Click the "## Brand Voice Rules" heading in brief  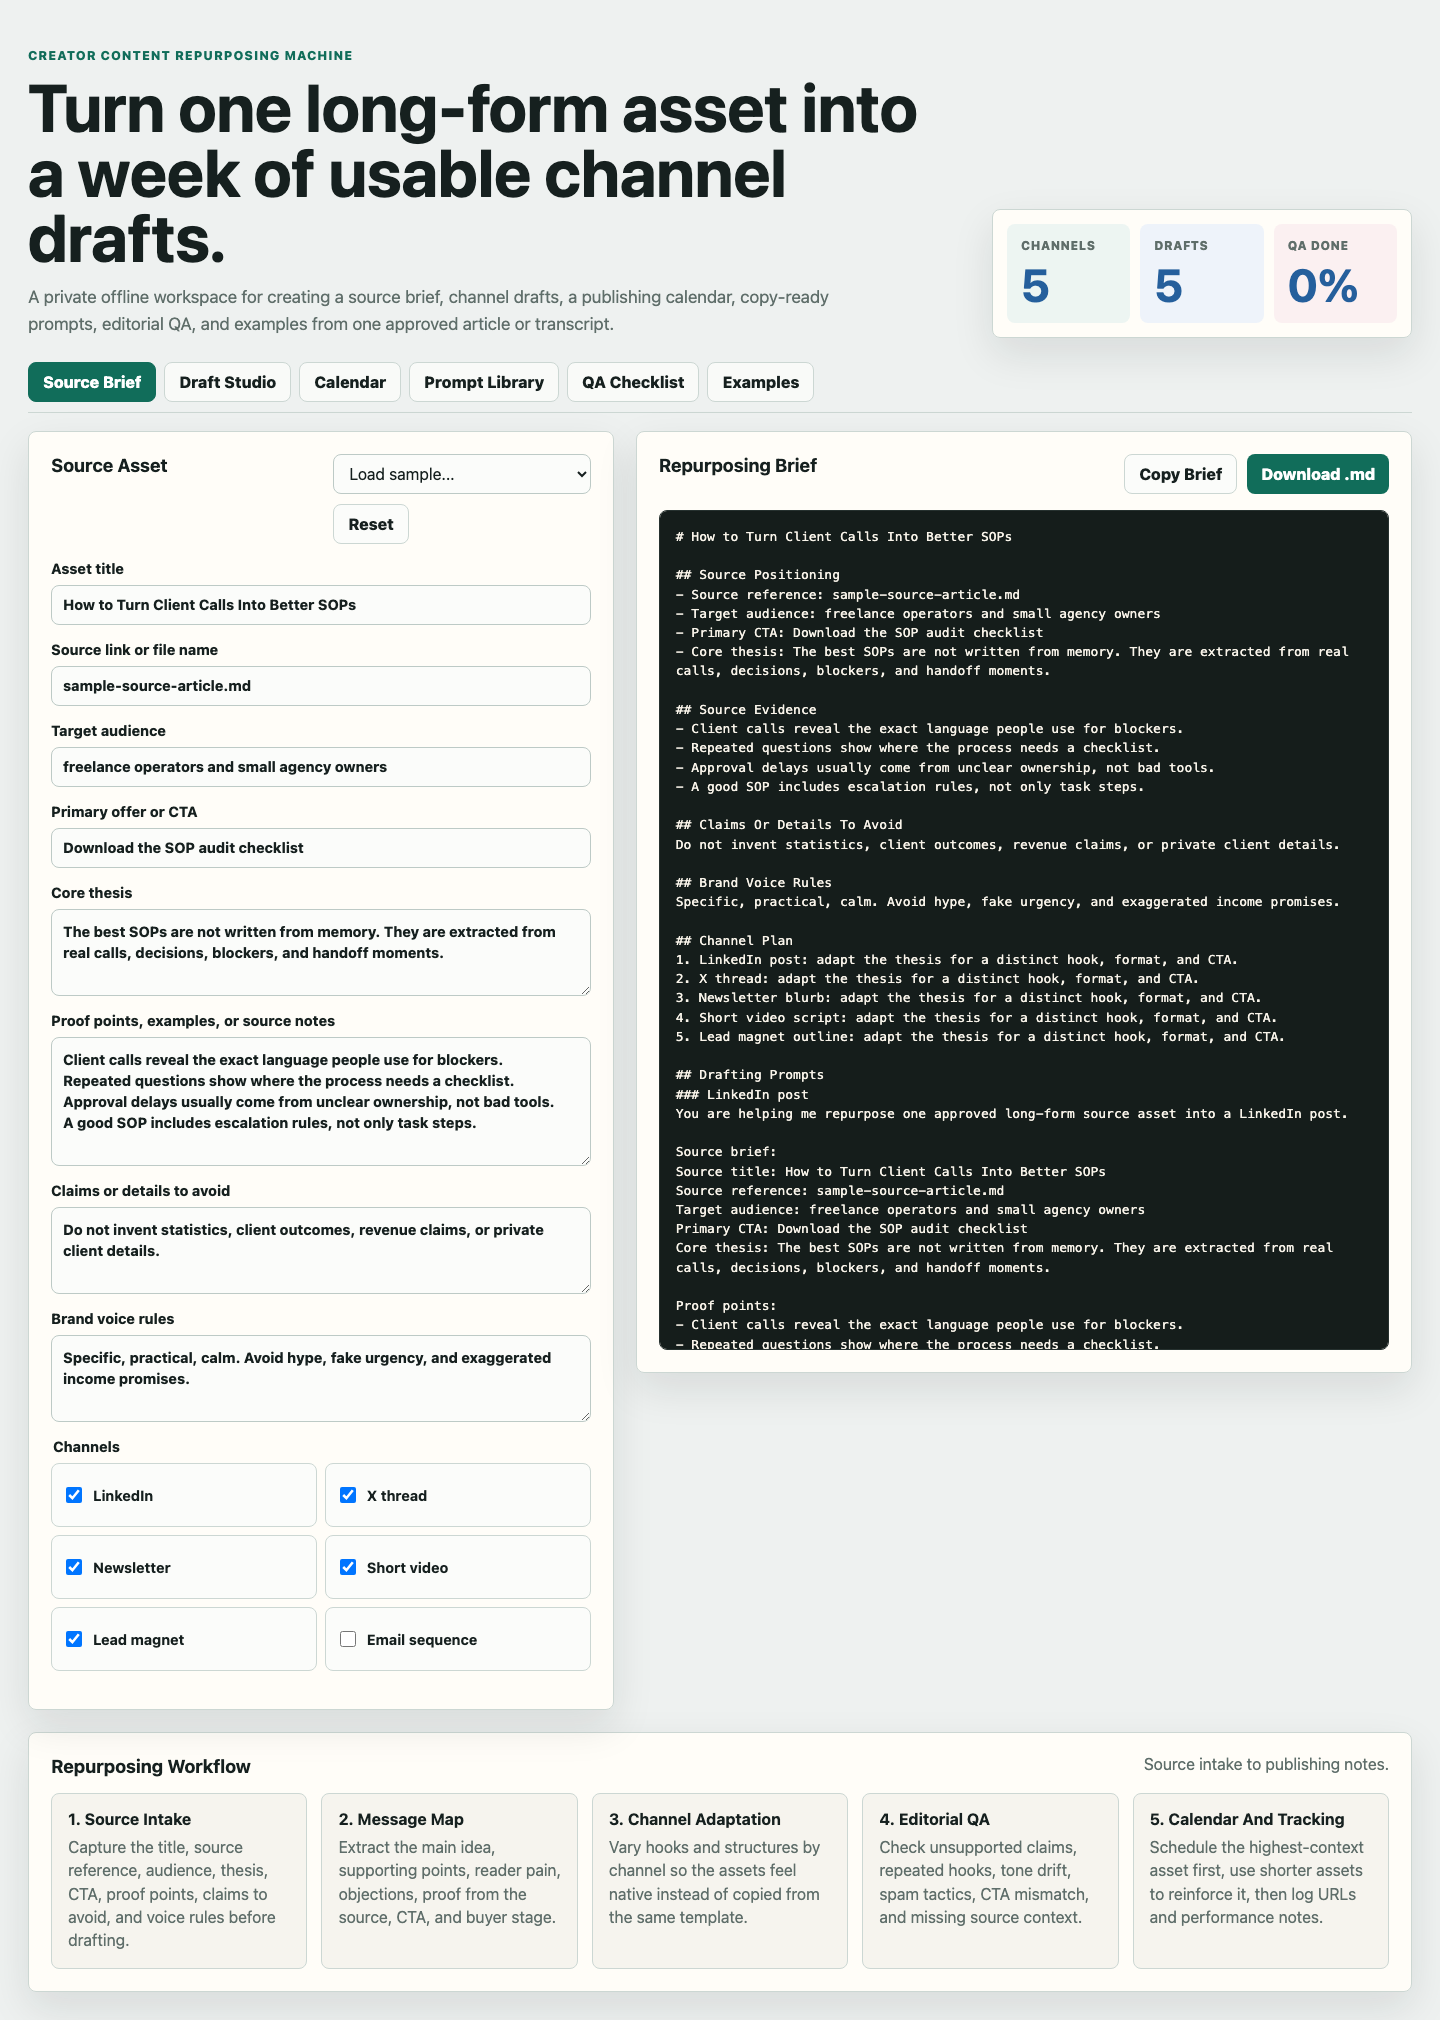point(754,882)
